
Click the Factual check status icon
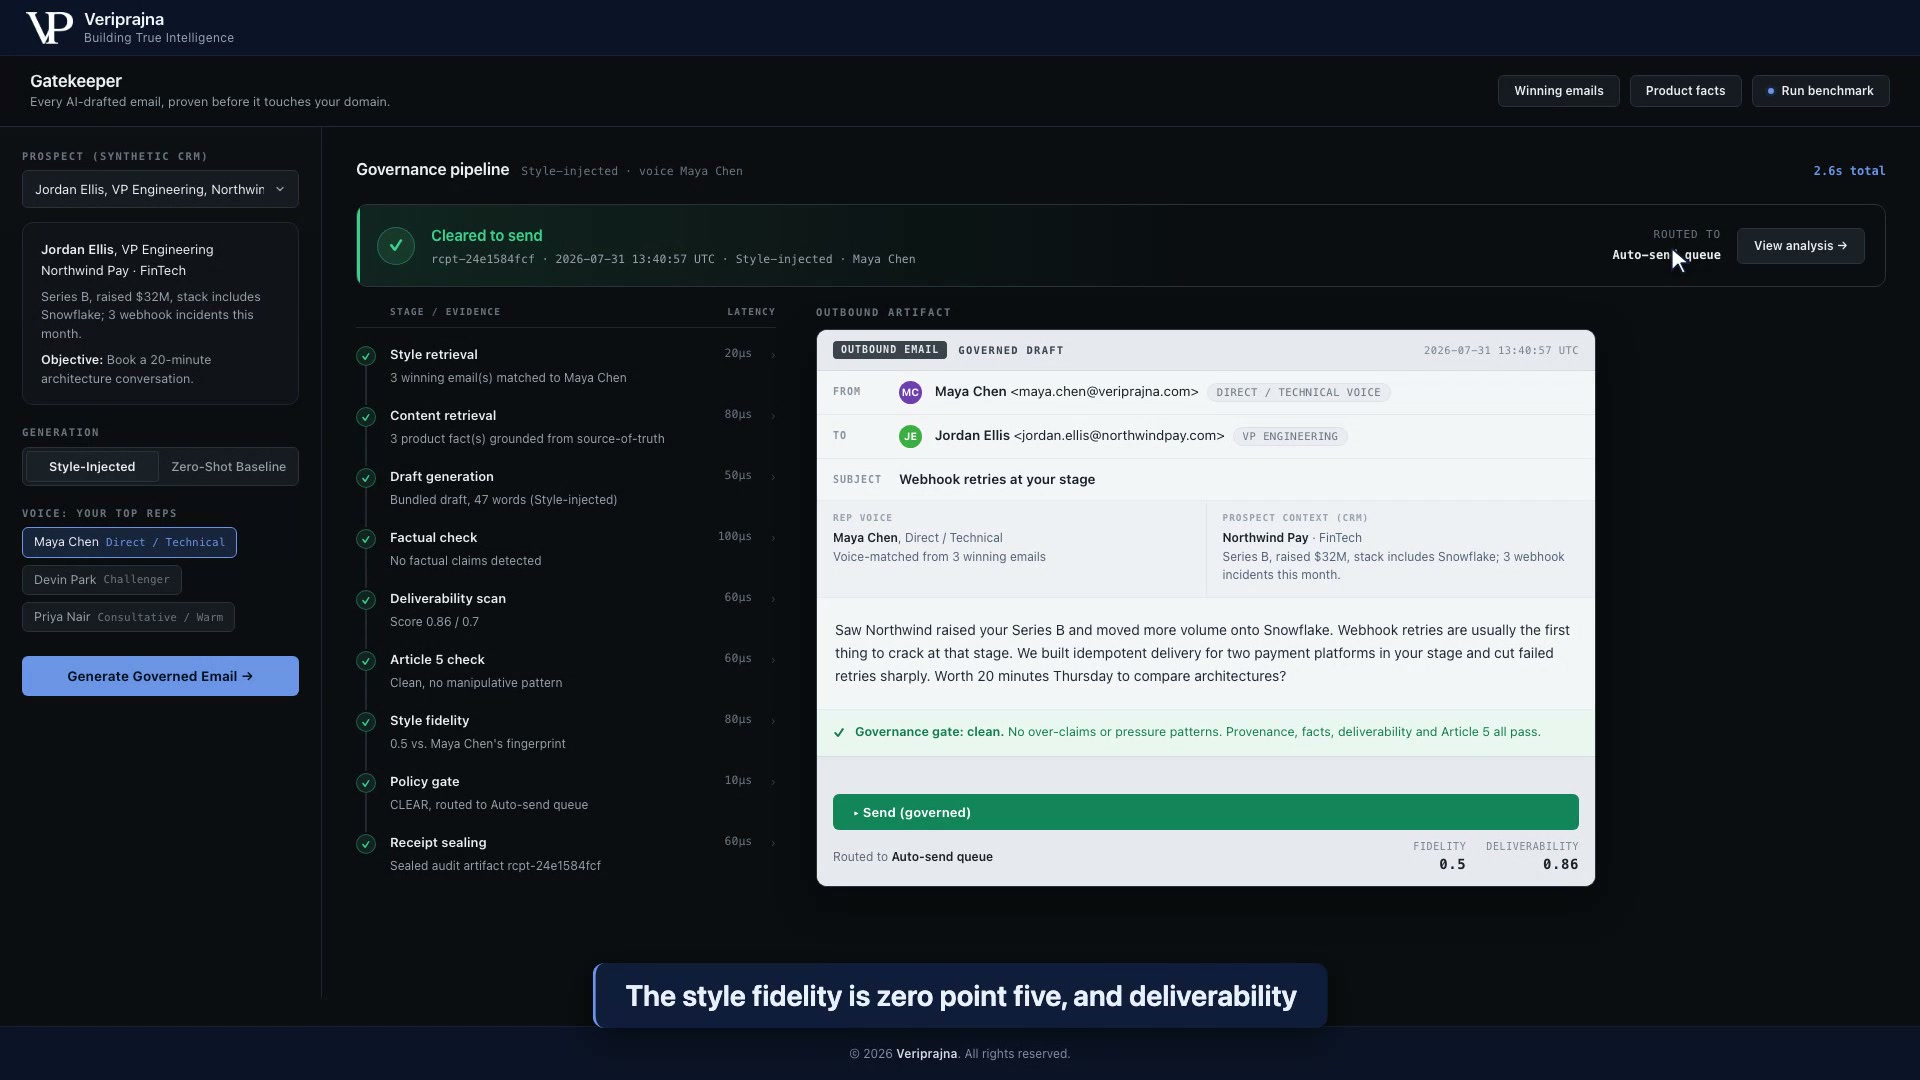pos(366,539)
